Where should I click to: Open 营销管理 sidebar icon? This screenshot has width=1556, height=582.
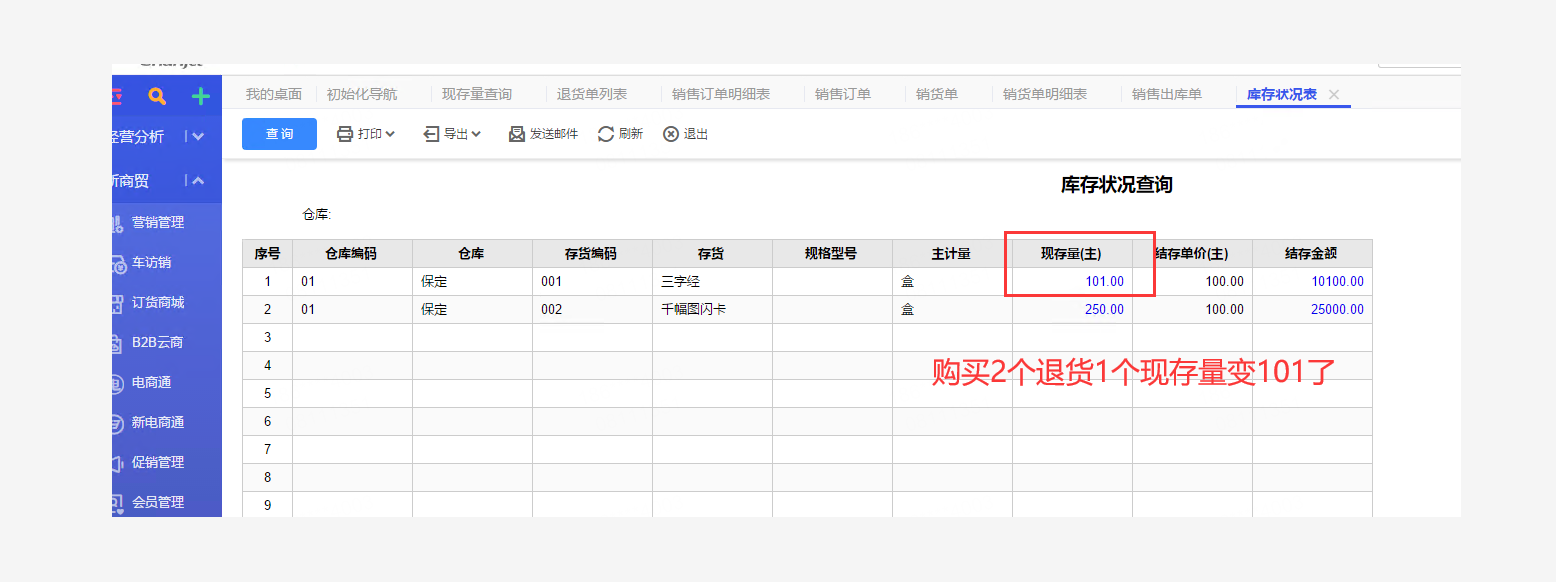coord(118,223)
